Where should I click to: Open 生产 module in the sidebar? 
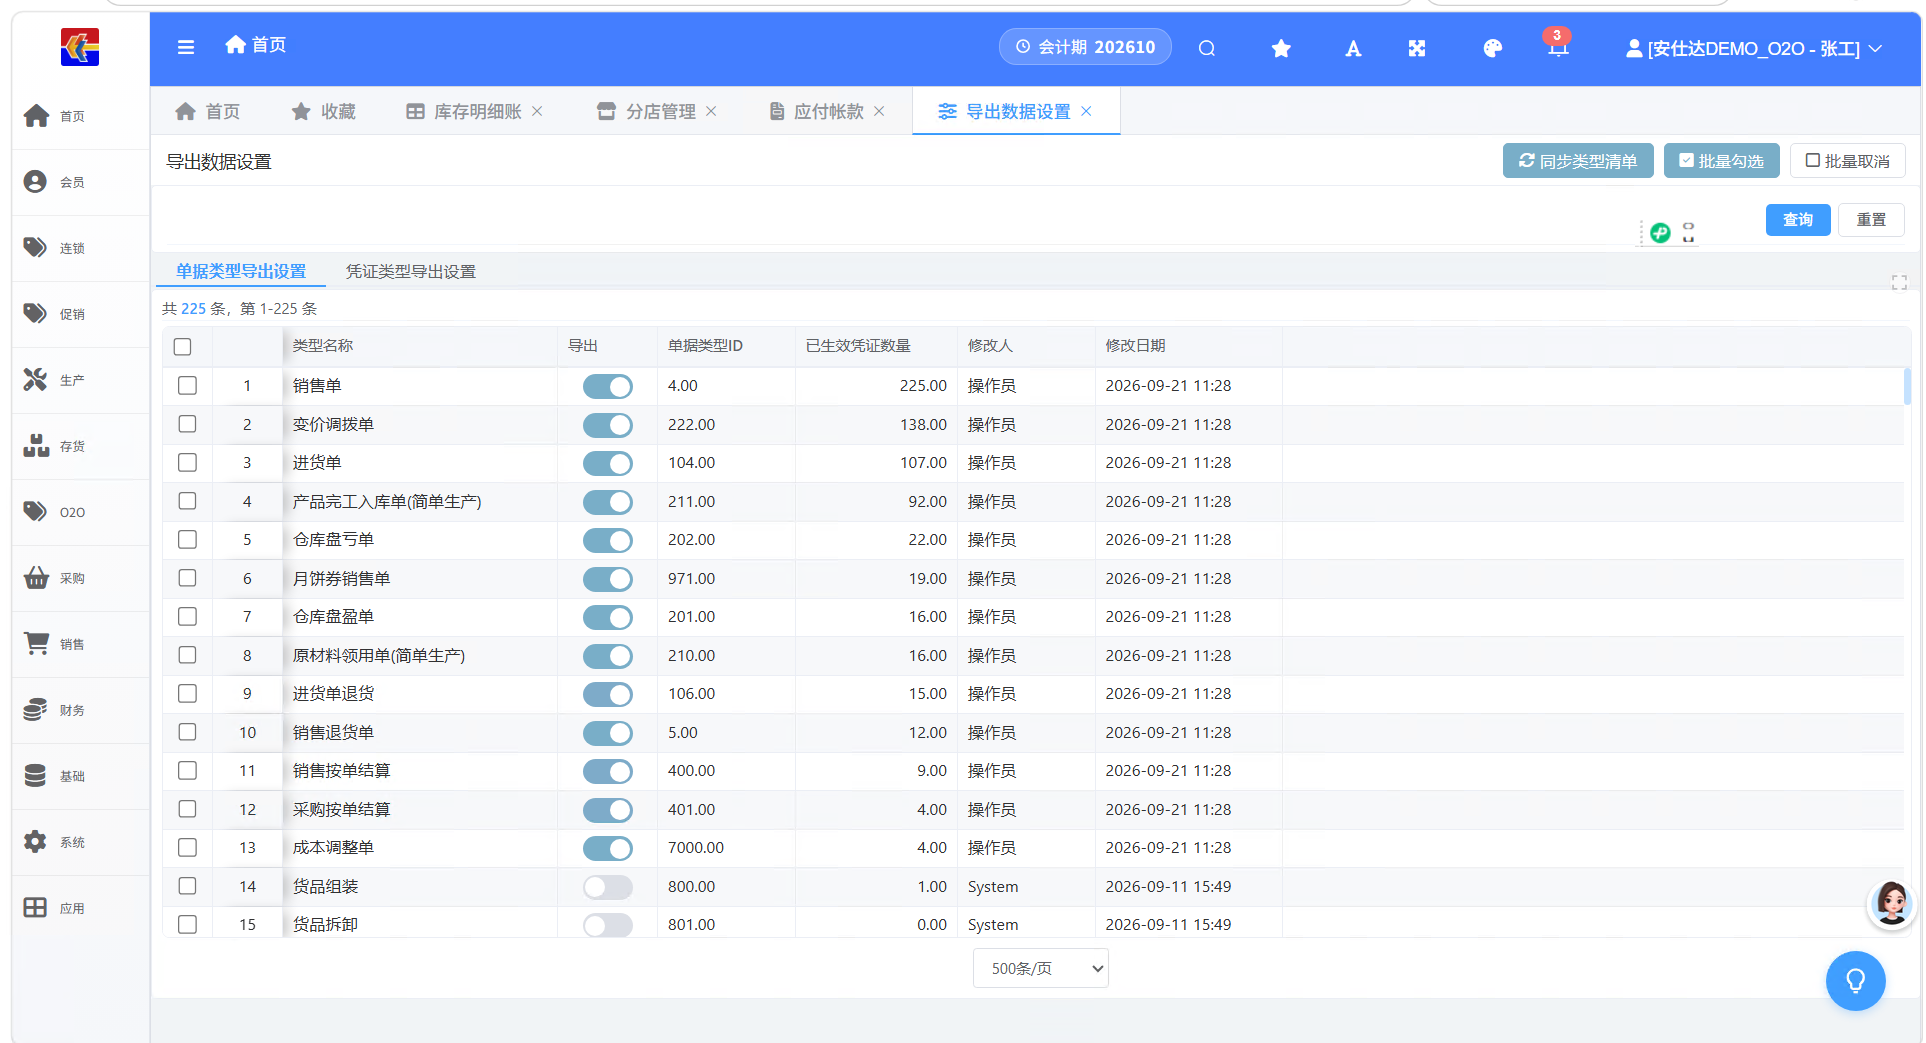[x=80, y=380]
